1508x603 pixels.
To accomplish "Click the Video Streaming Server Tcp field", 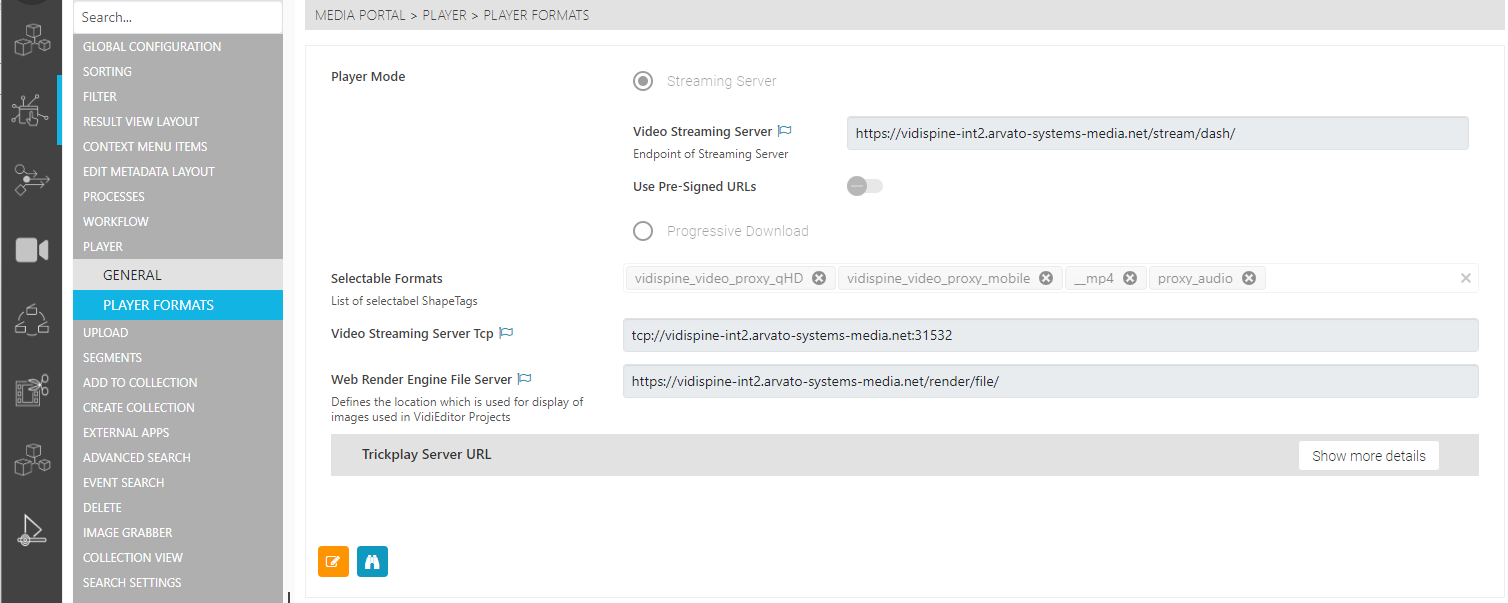I will pos(1050,336).
